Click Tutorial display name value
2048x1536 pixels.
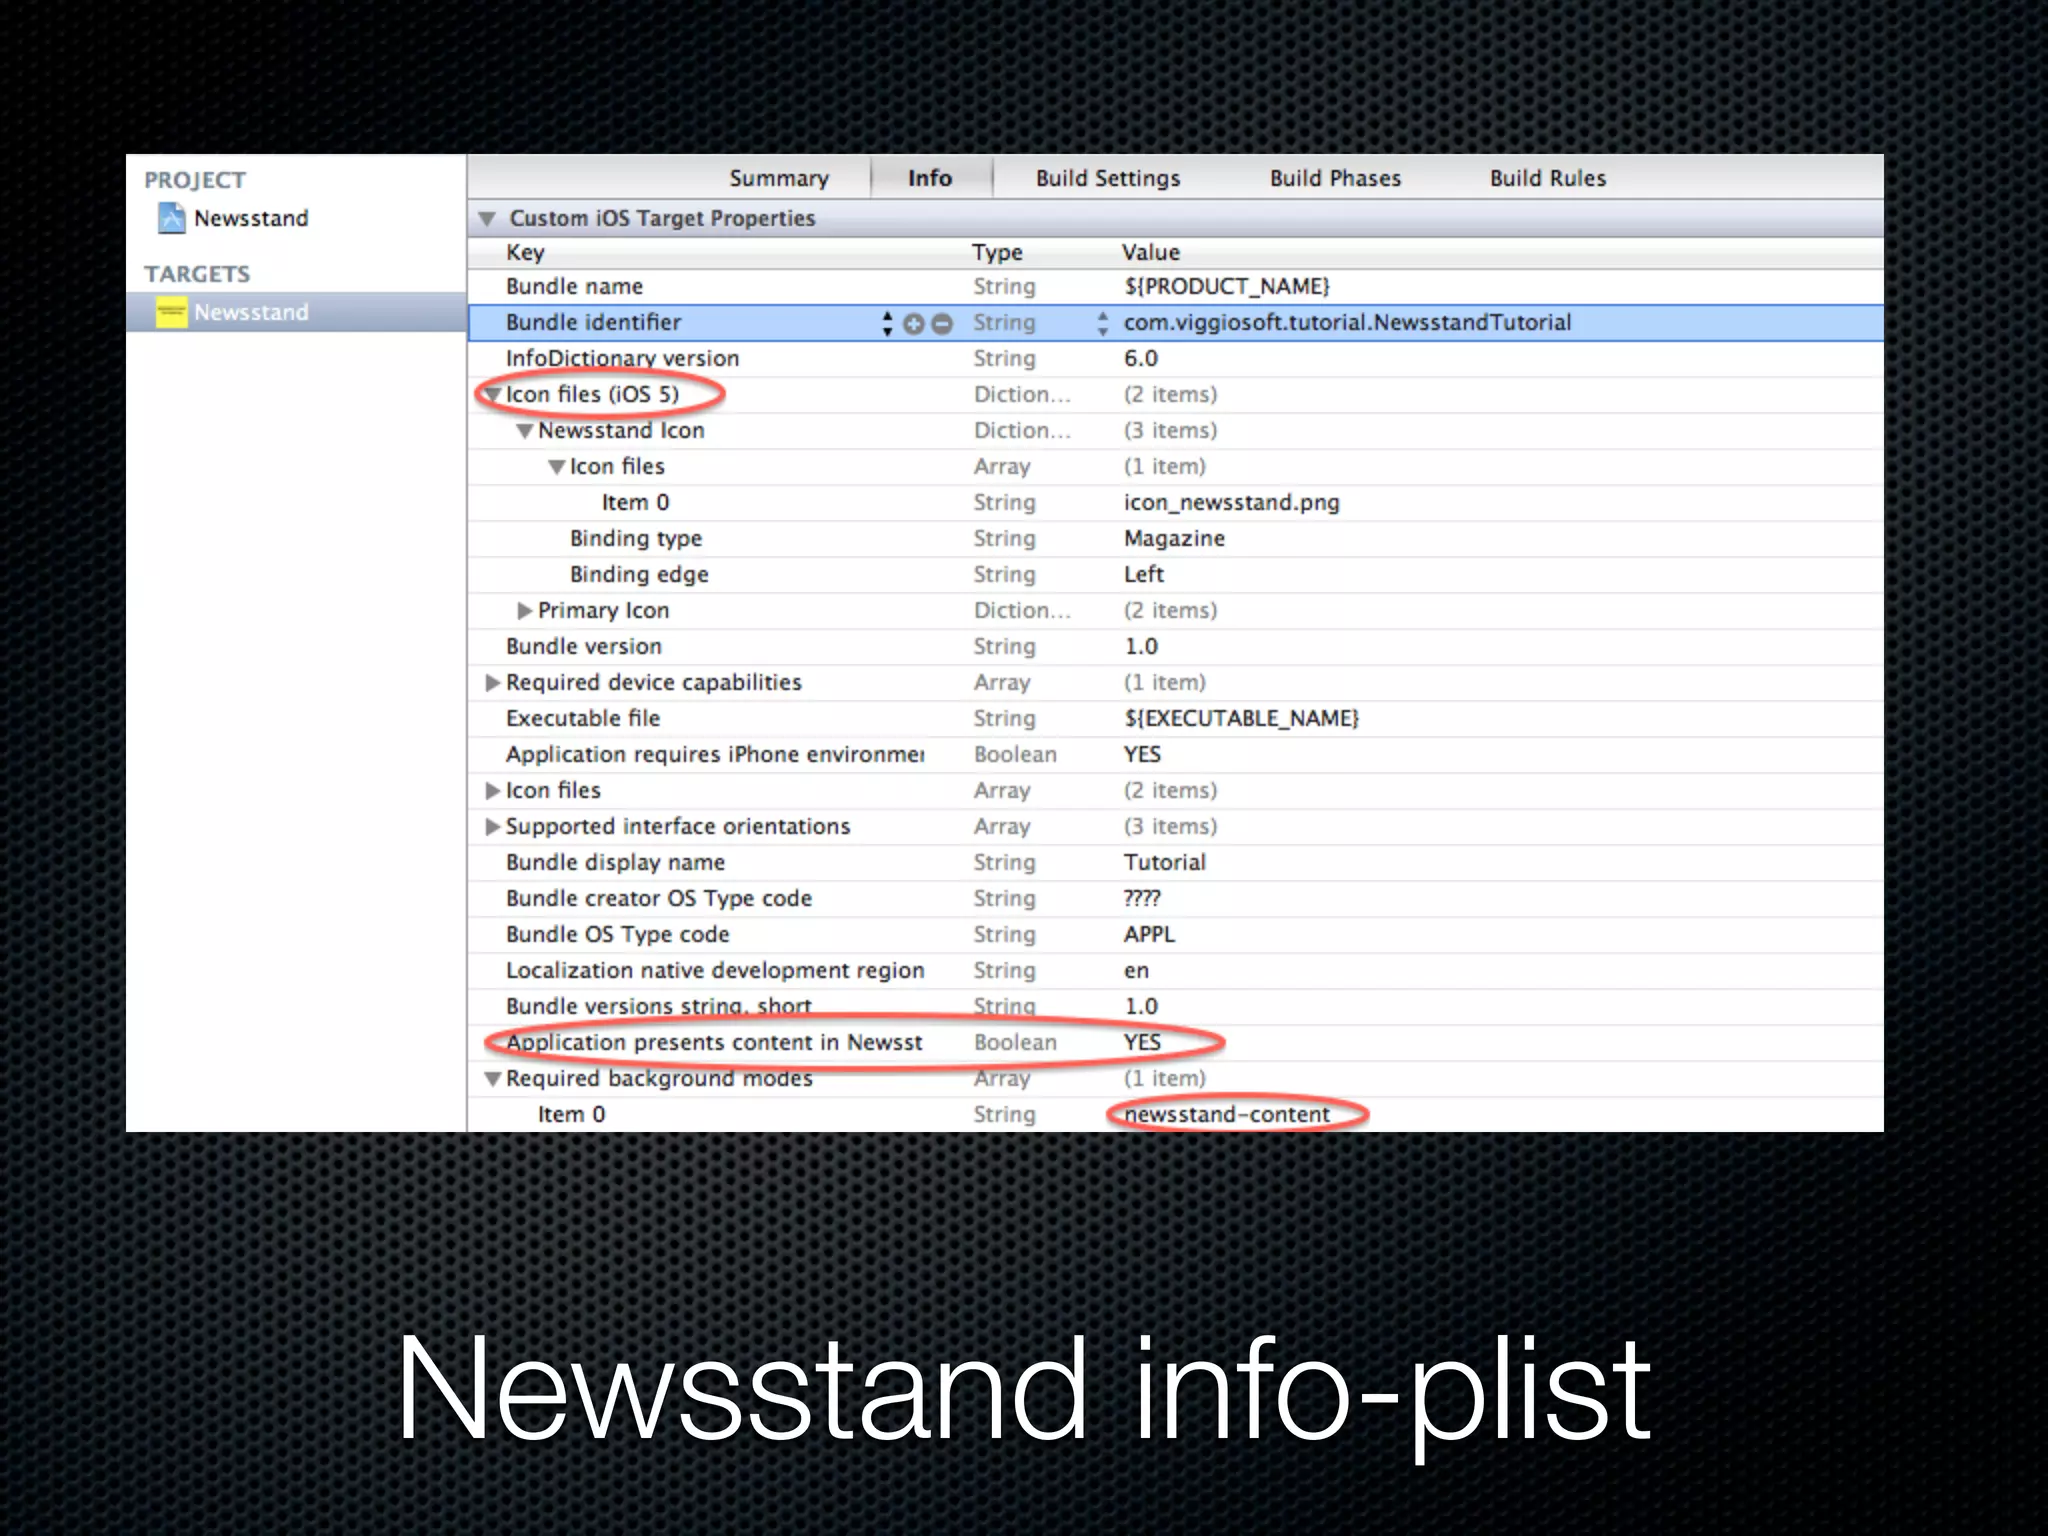[1165, 863]
